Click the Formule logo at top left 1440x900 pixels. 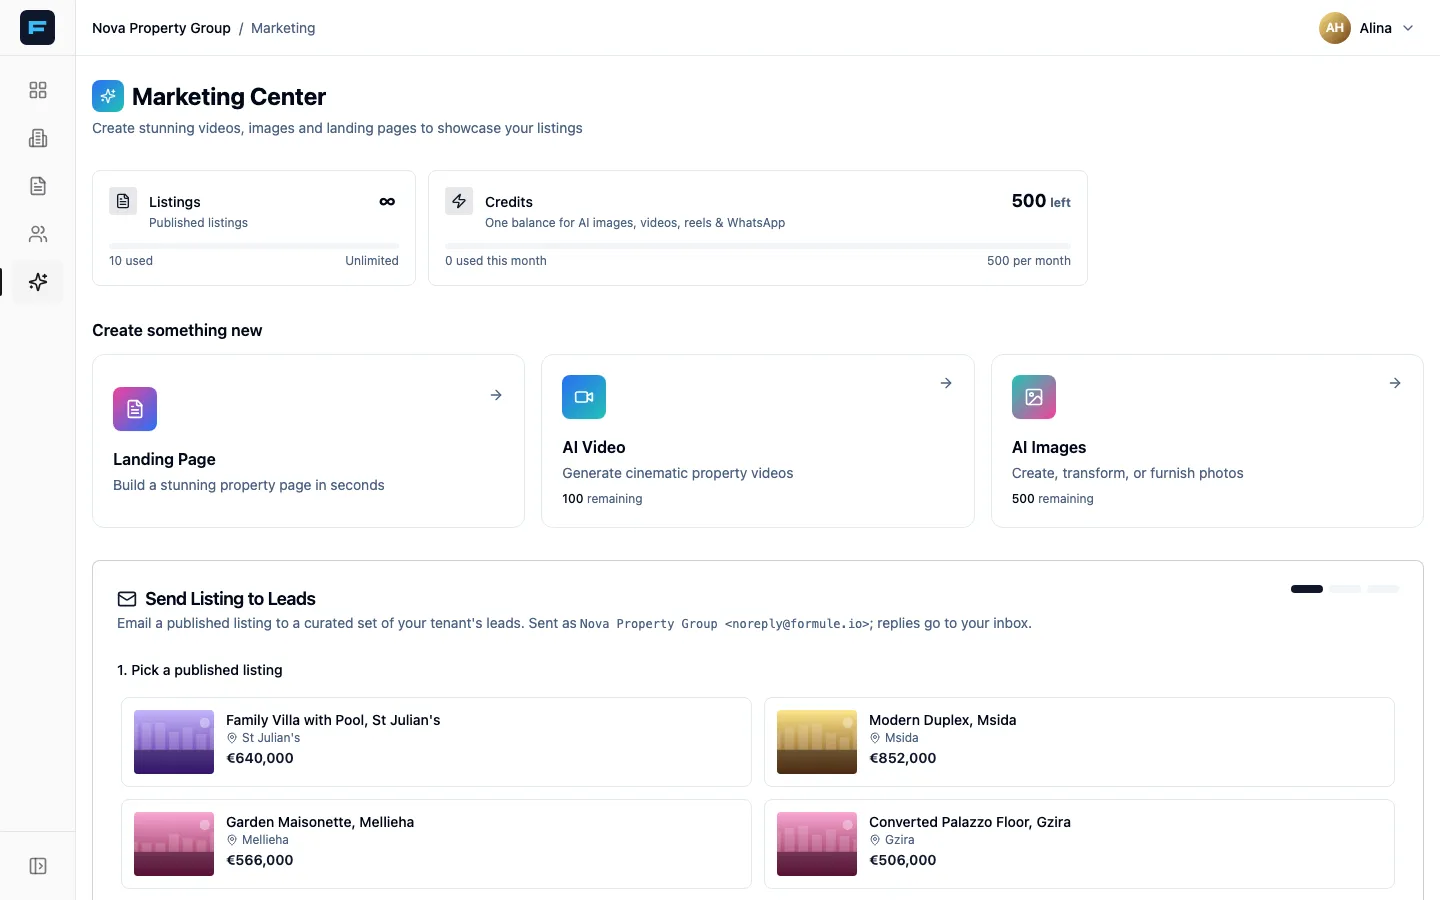(x=37, y=27)
